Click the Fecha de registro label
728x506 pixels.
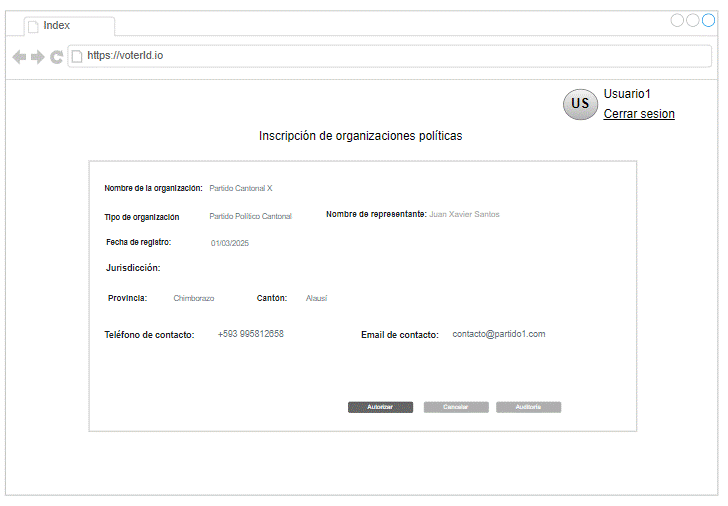click(x=138, y=242)
